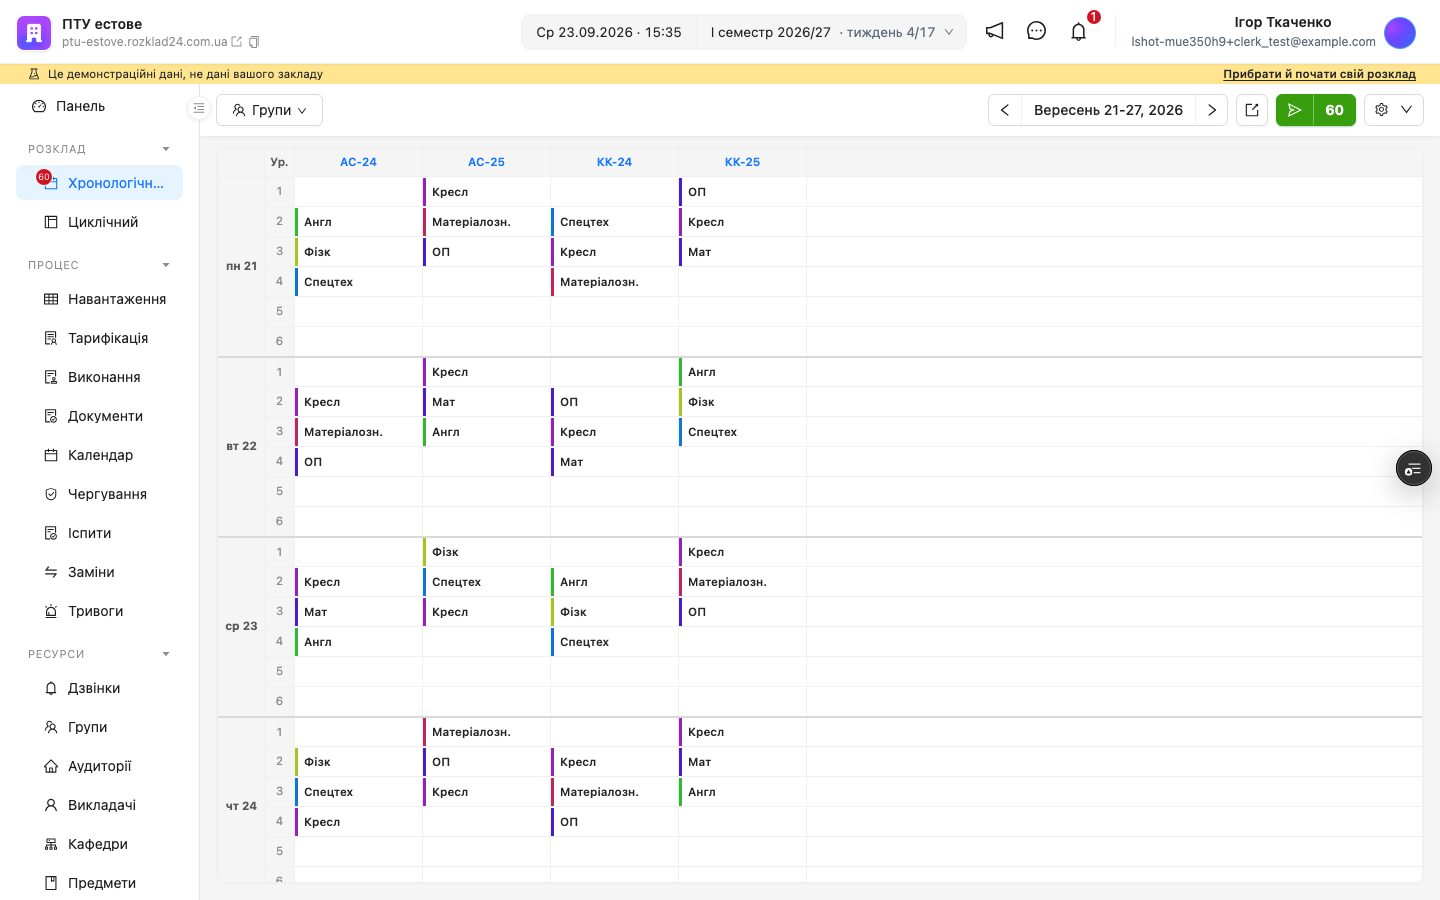
Task: Open Виконання in sidebar
Action: point(100,377)
